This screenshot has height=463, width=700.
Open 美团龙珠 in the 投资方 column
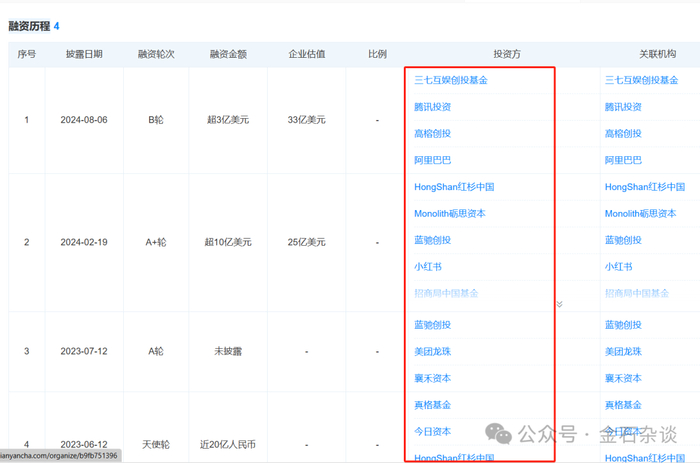click(x=432, y=352)
